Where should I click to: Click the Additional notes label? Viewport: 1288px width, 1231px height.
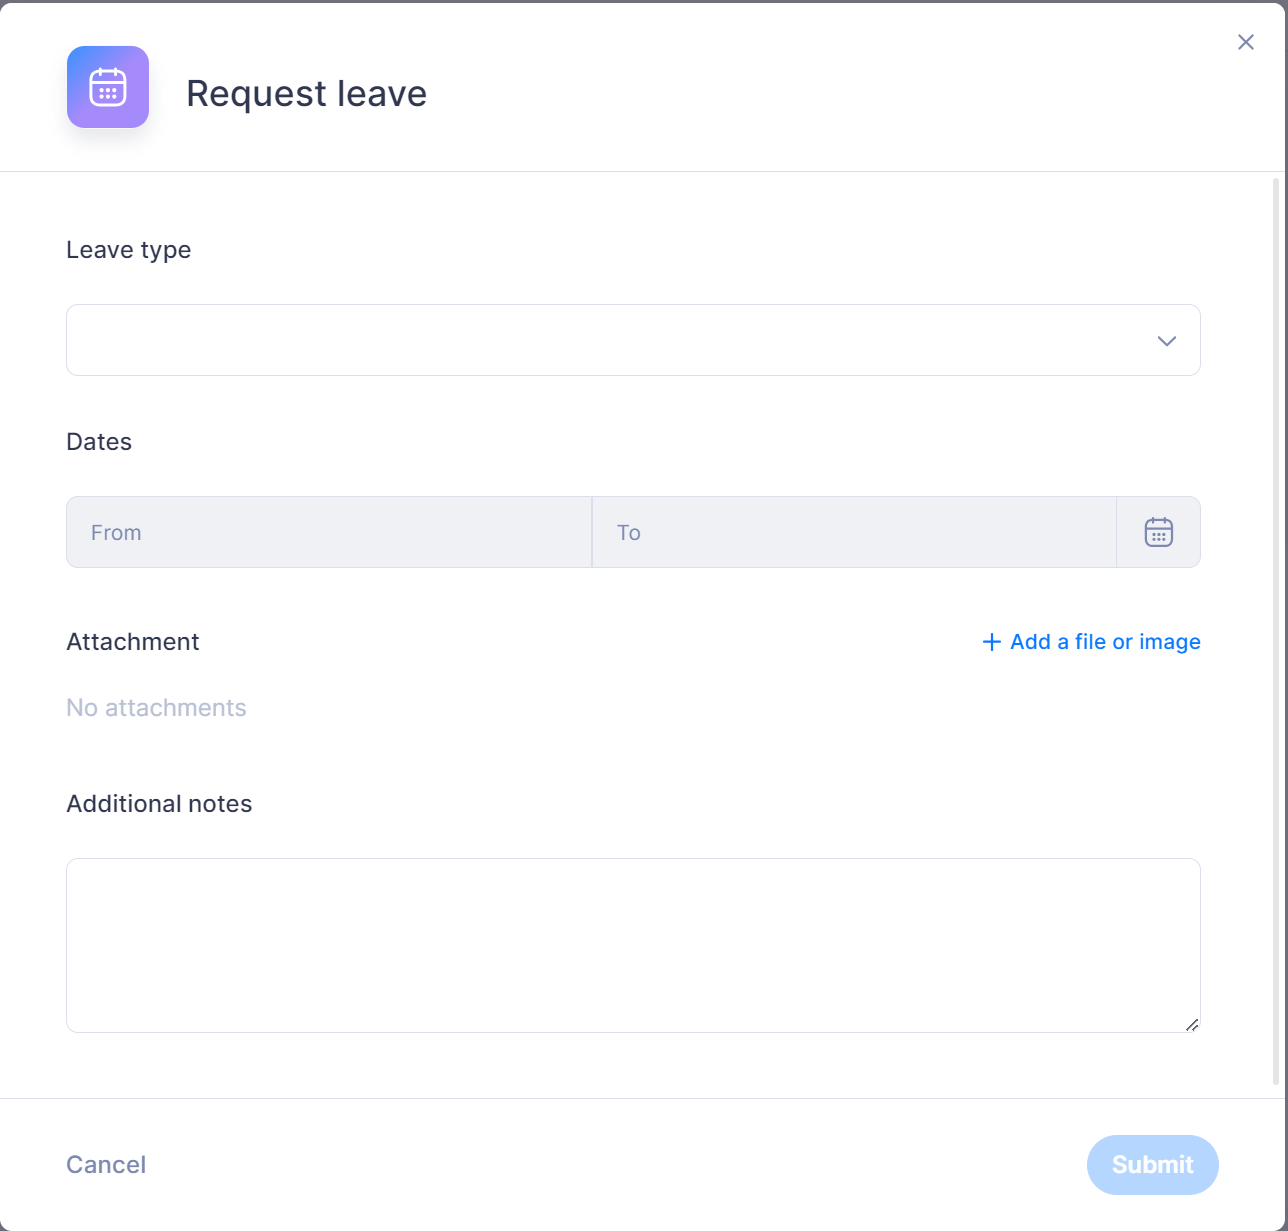point(159,804)
